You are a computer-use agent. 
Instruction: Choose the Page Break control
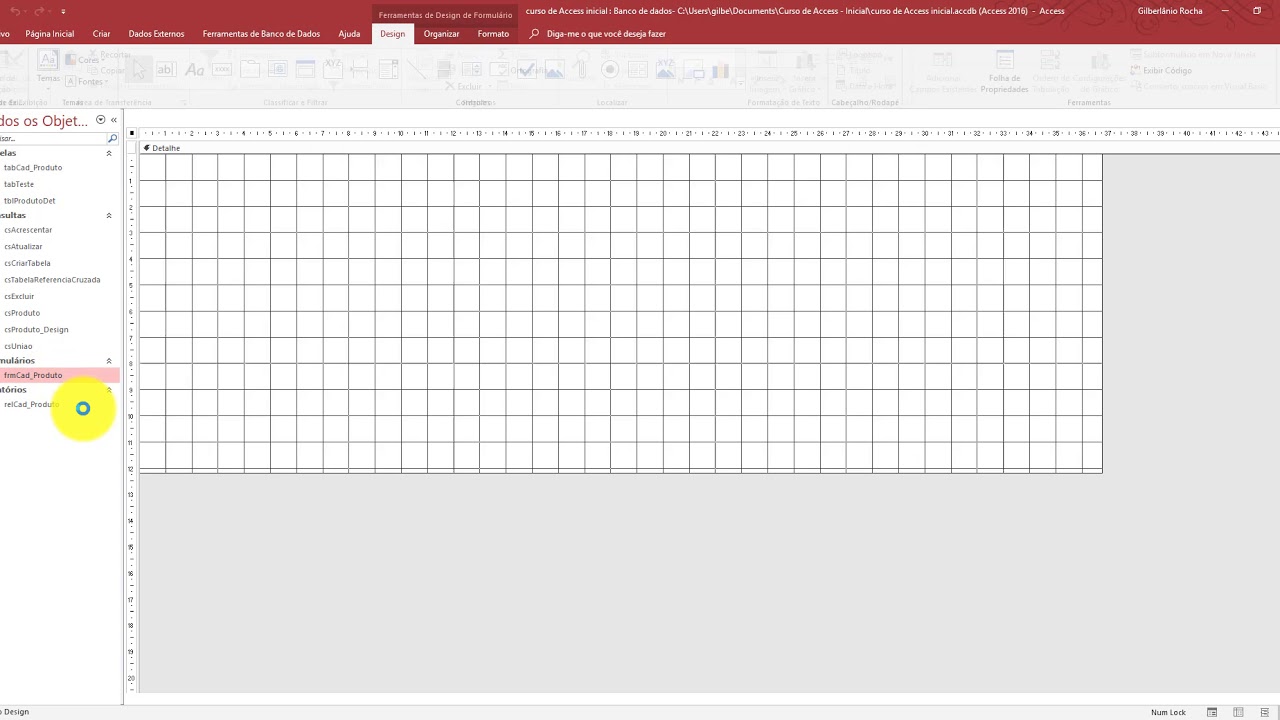(x=359, y=70)
